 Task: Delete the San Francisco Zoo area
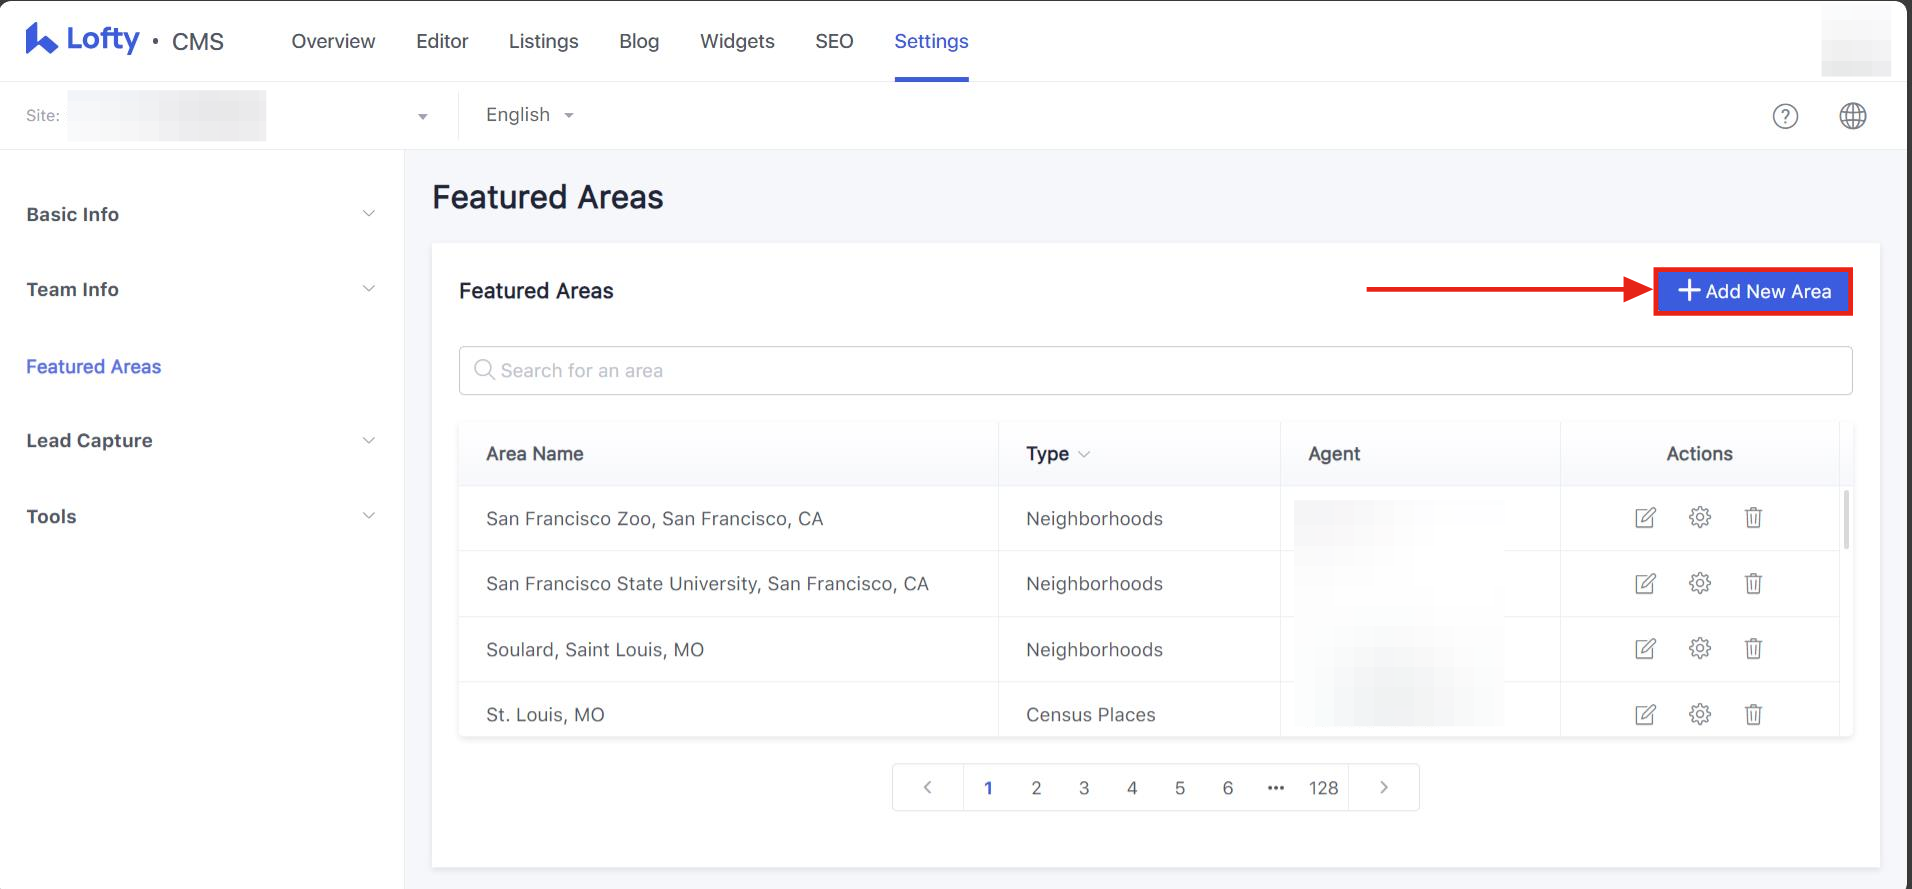point(1752,518)
